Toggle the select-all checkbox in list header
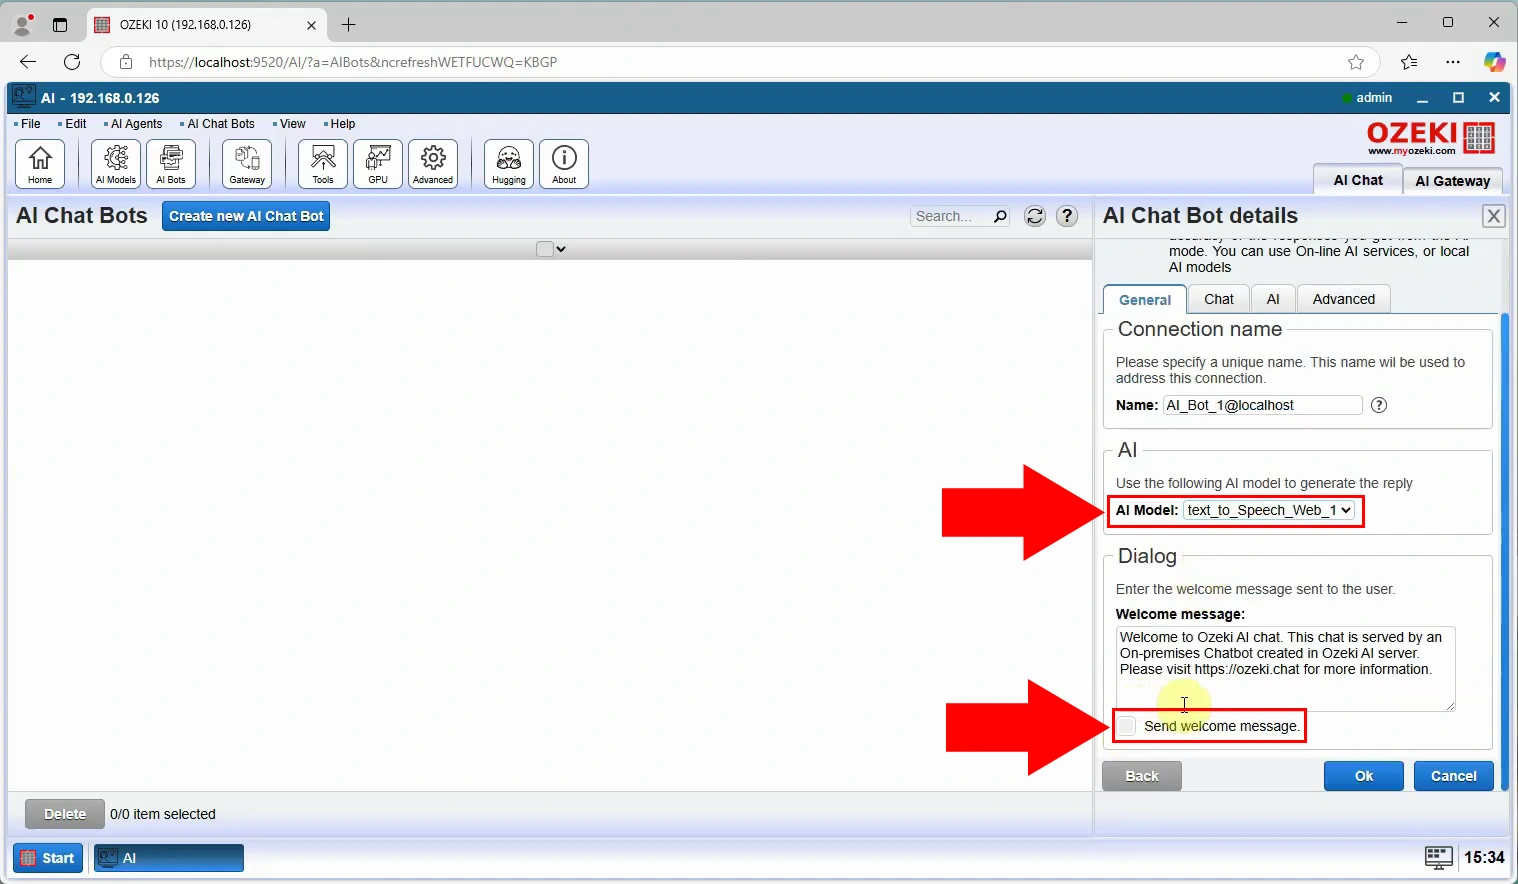 [545, 249]
